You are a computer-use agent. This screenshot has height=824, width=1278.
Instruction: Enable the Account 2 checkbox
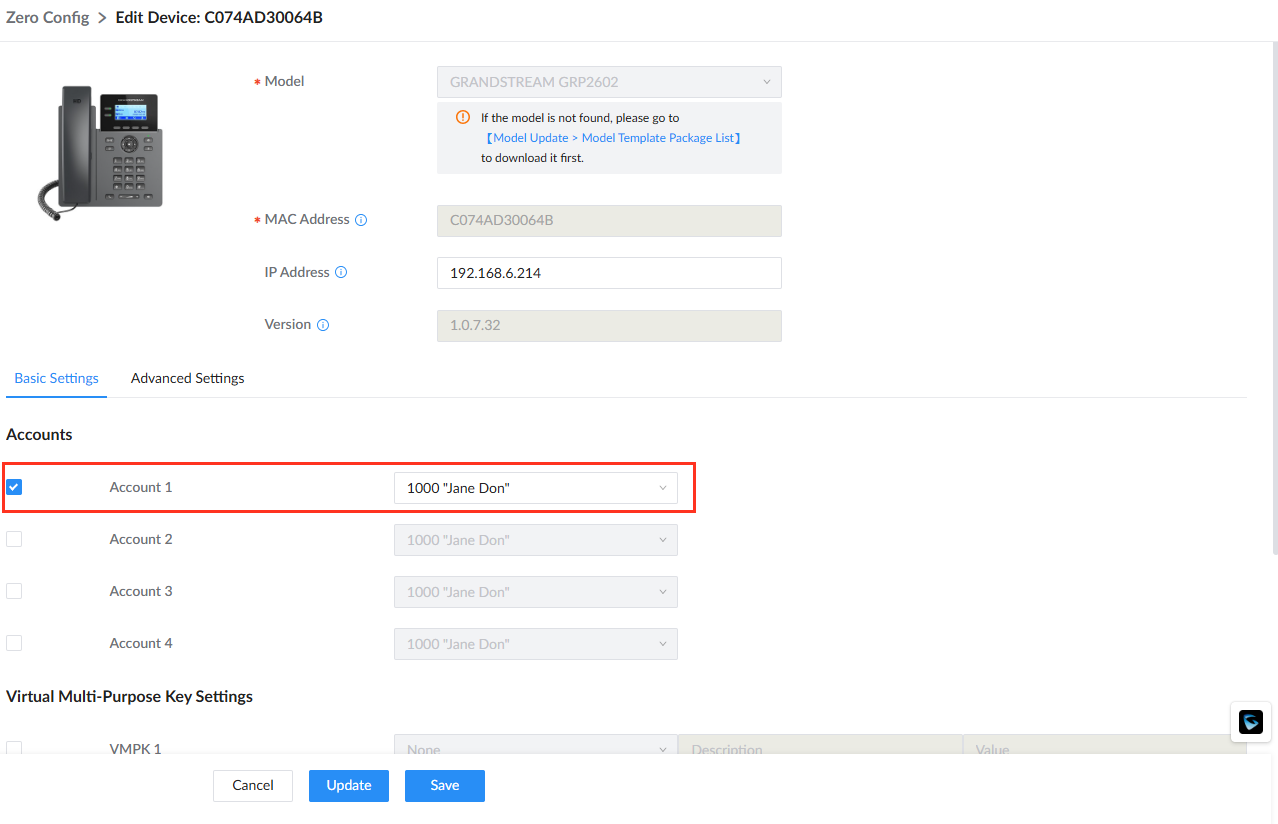tap(14, 539)
